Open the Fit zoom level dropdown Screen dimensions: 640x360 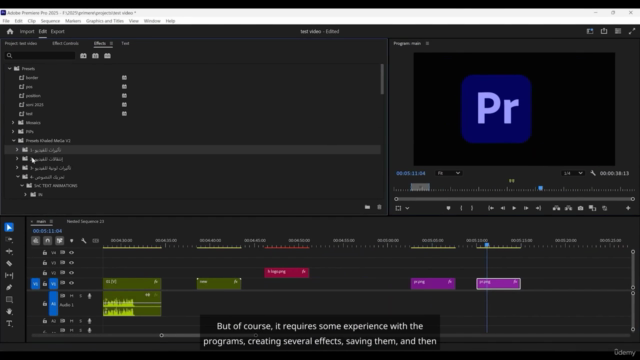coord(448,173)
